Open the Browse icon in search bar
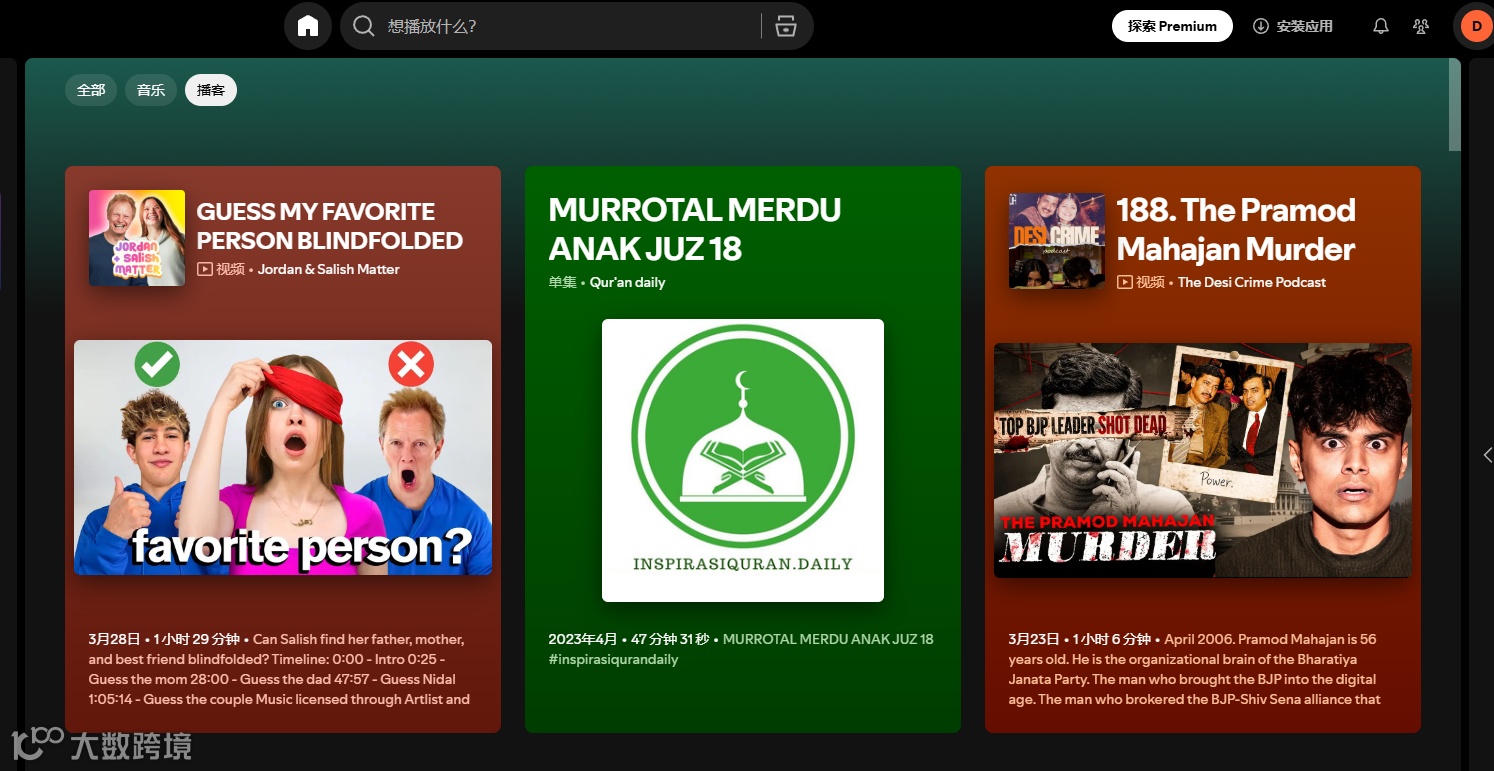The width and height of the screenshot is (1494, 771). click(786, 26)
